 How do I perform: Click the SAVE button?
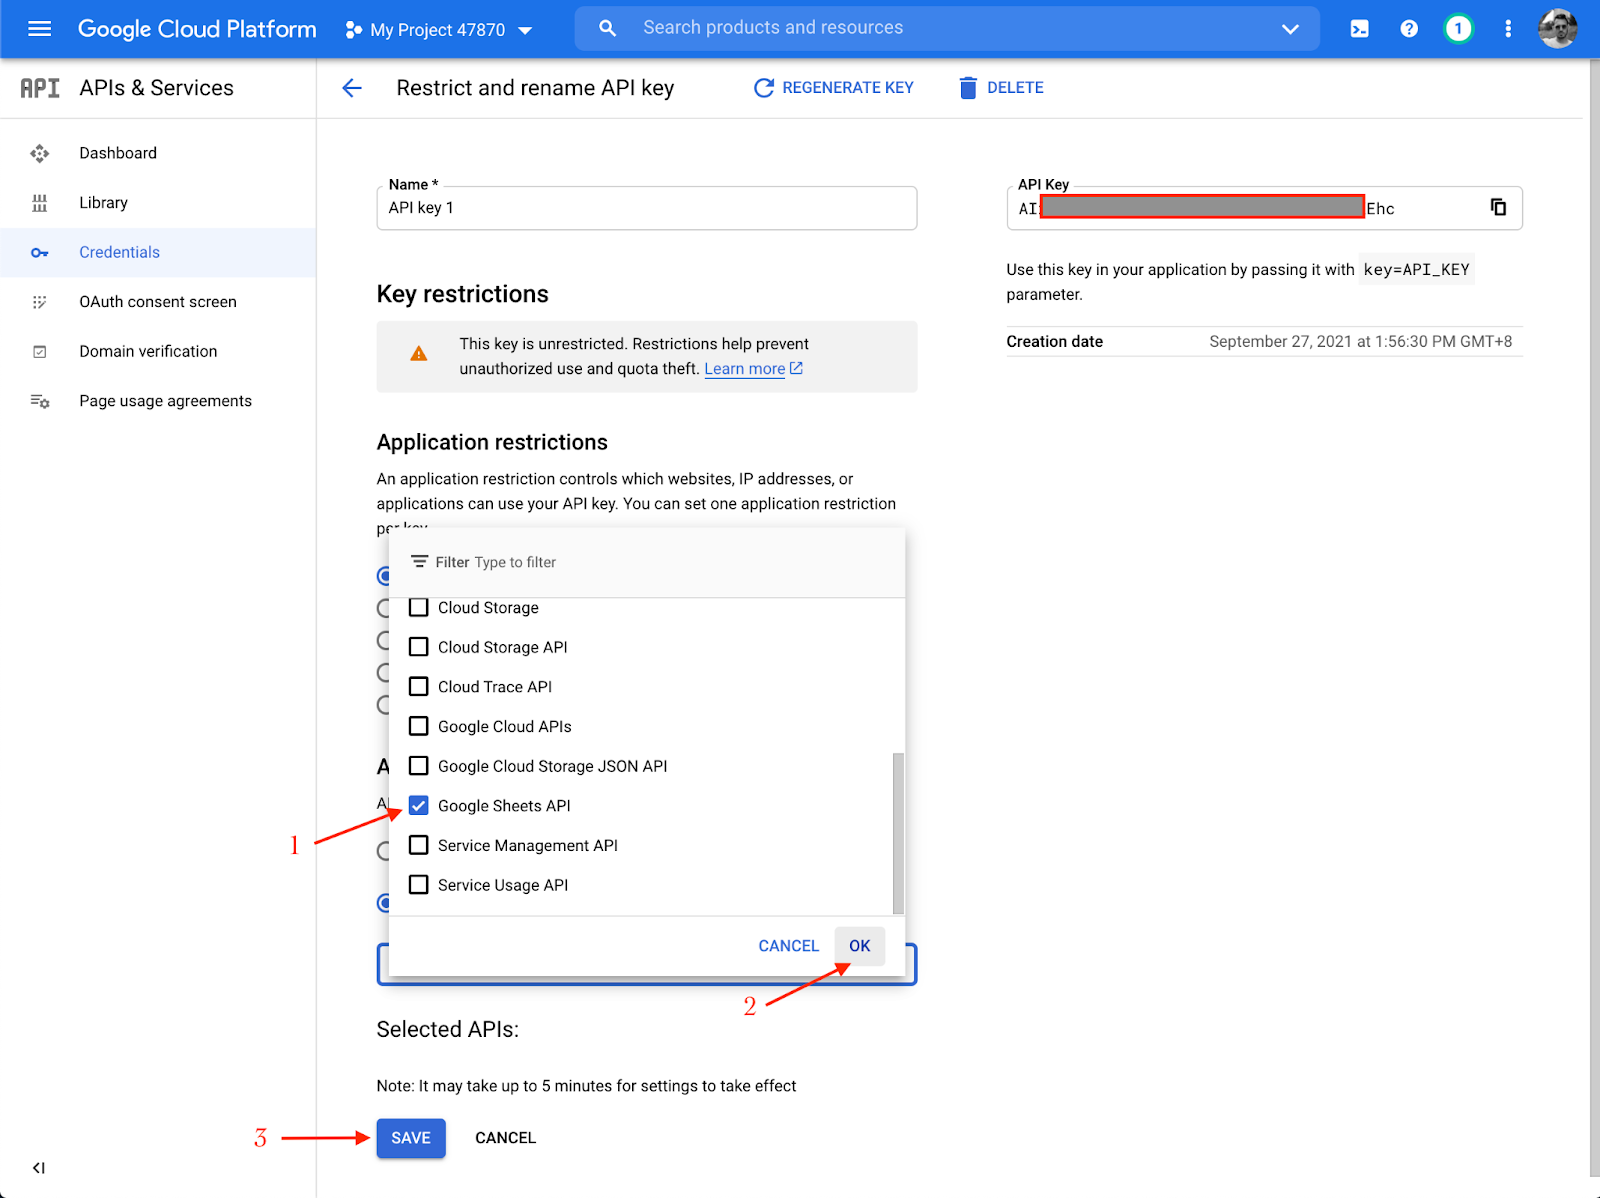[x=410, y=1138]
